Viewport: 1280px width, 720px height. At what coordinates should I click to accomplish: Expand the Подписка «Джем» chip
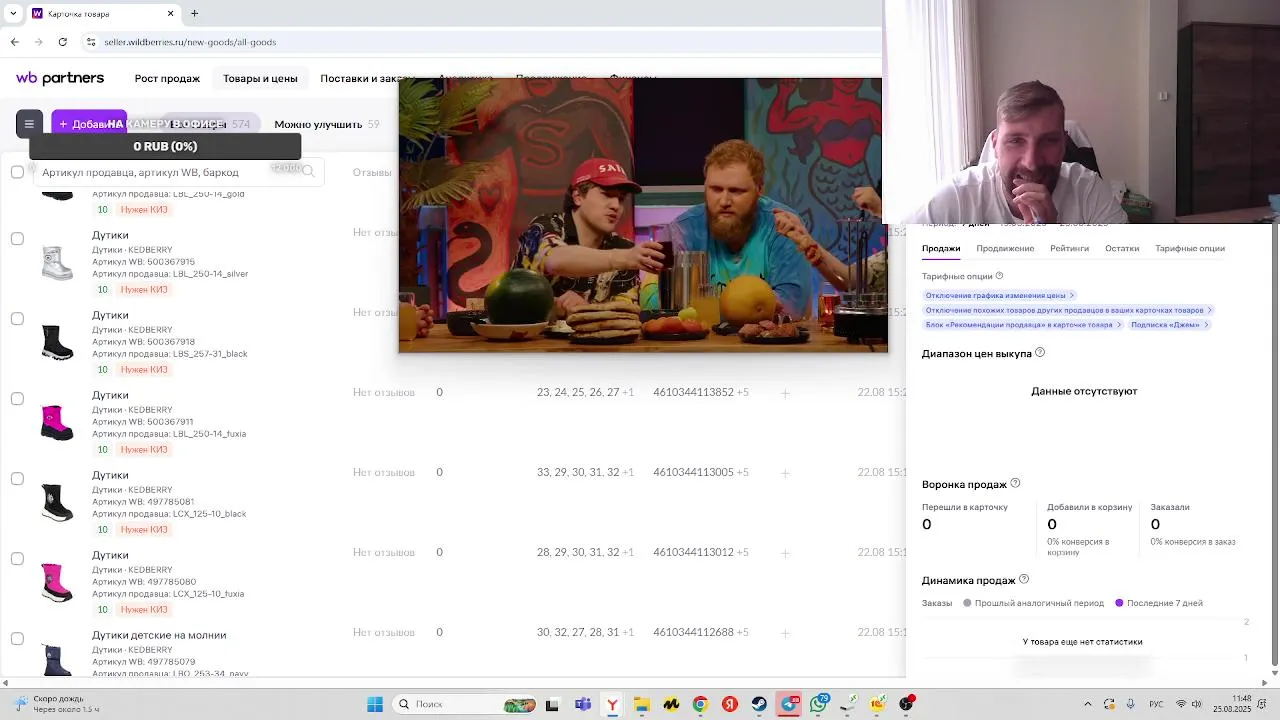[x=1169, y=325]
